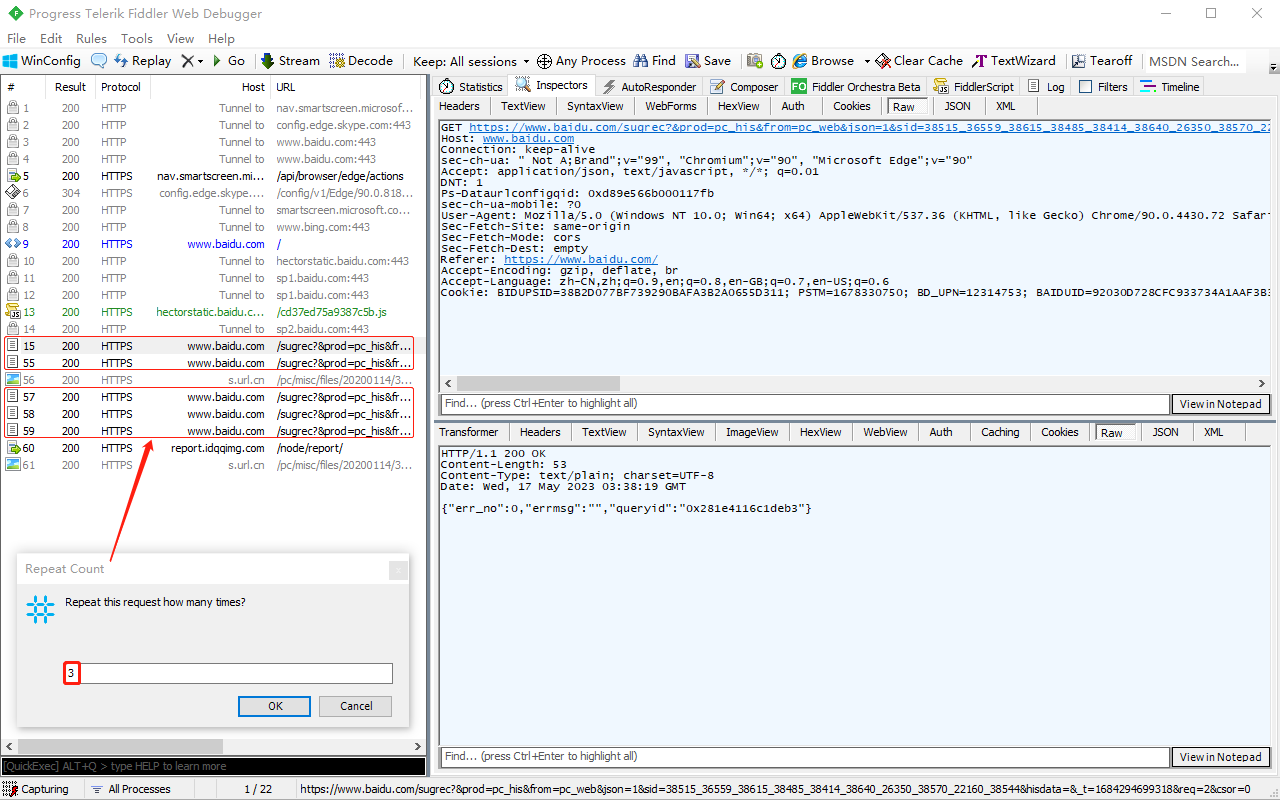Viewport: 1280px width, 800px height.
Task: Open the Tools menu
Action: tap(137, 38)
